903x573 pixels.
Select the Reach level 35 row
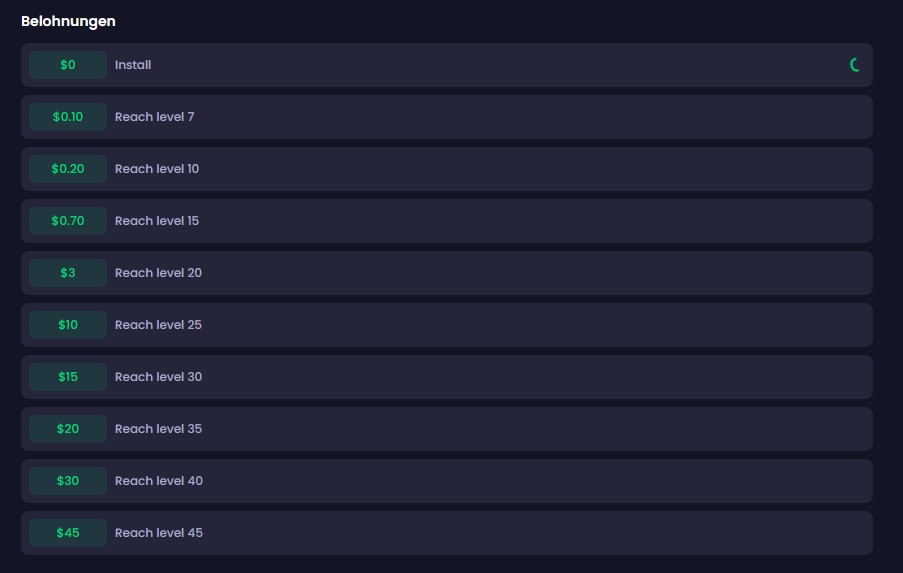point(447,429)
